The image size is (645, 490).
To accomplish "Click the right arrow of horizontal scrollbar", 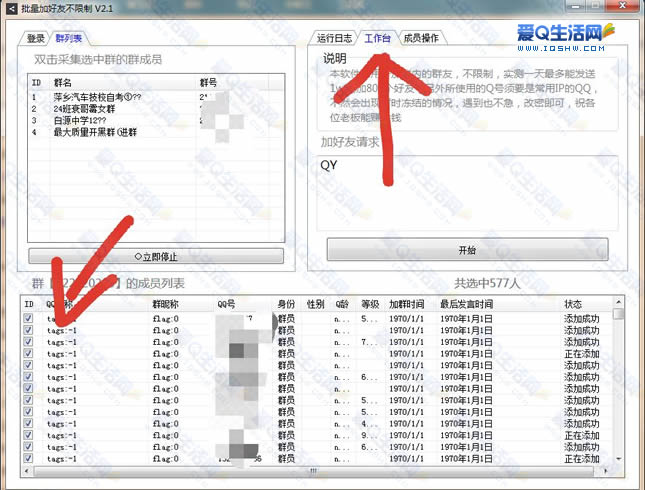I will pos(605,471).
